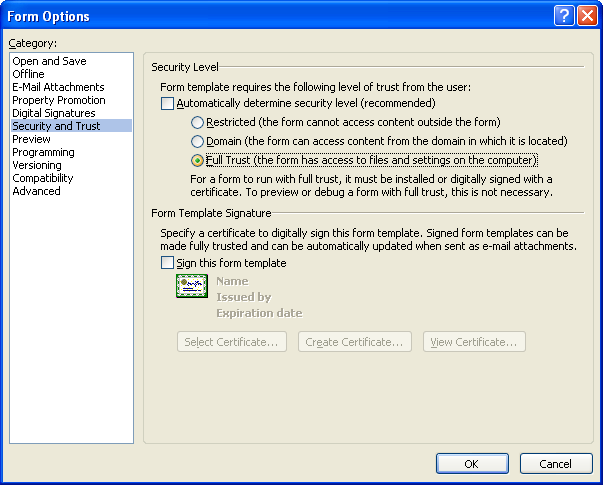Go to Digital Signatures category
This screenshot has height=485, width=603.
tap(54, 113)
